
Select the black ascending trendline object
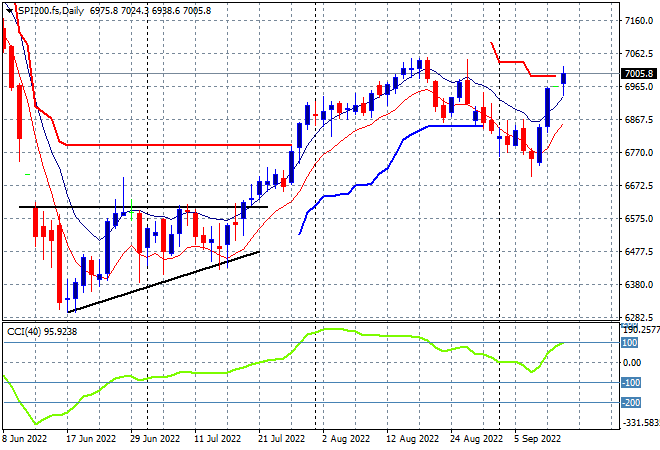163,282
